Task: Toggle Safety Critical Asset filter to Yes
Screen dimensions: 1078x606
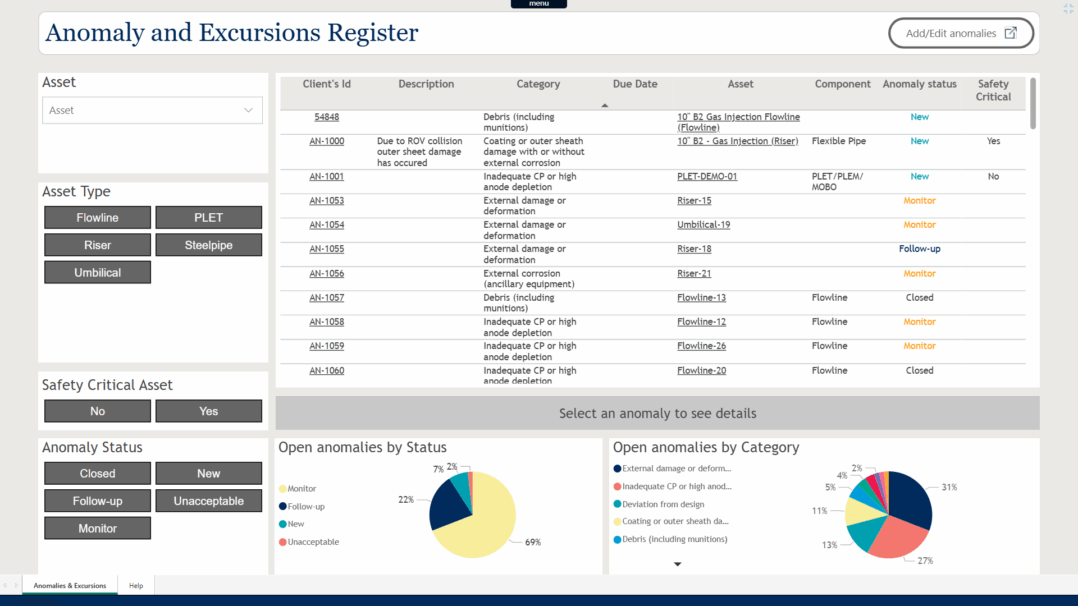Action: click(x=208, y=411)
